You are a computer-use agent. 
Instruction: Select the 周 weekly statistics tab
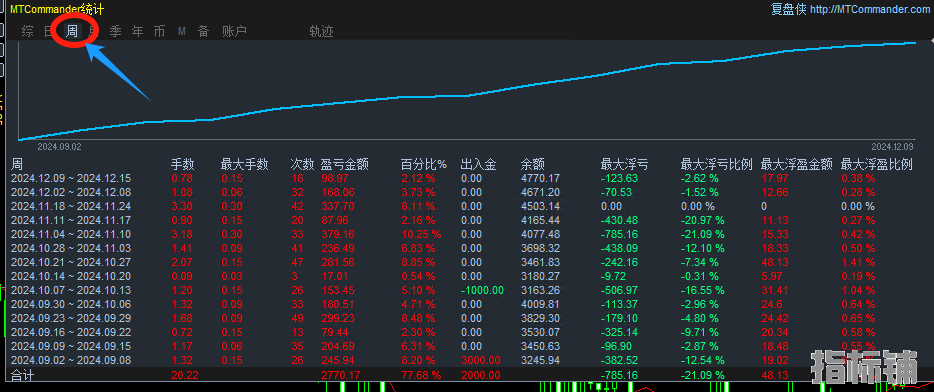(x=71, y=32)
